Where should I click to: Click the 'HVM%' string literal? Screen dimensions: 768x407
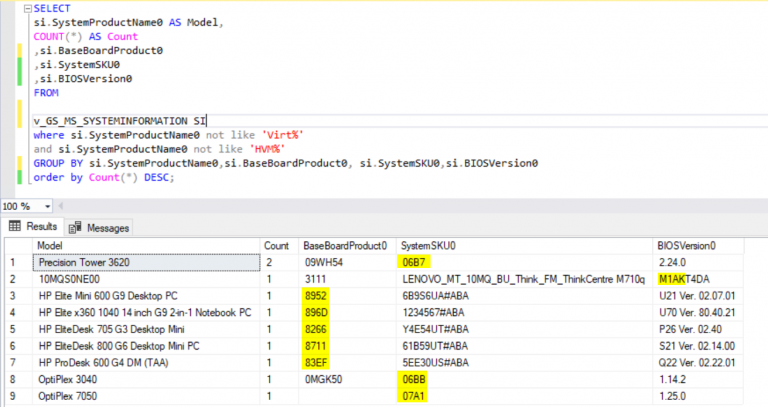[x=267, y=149]
